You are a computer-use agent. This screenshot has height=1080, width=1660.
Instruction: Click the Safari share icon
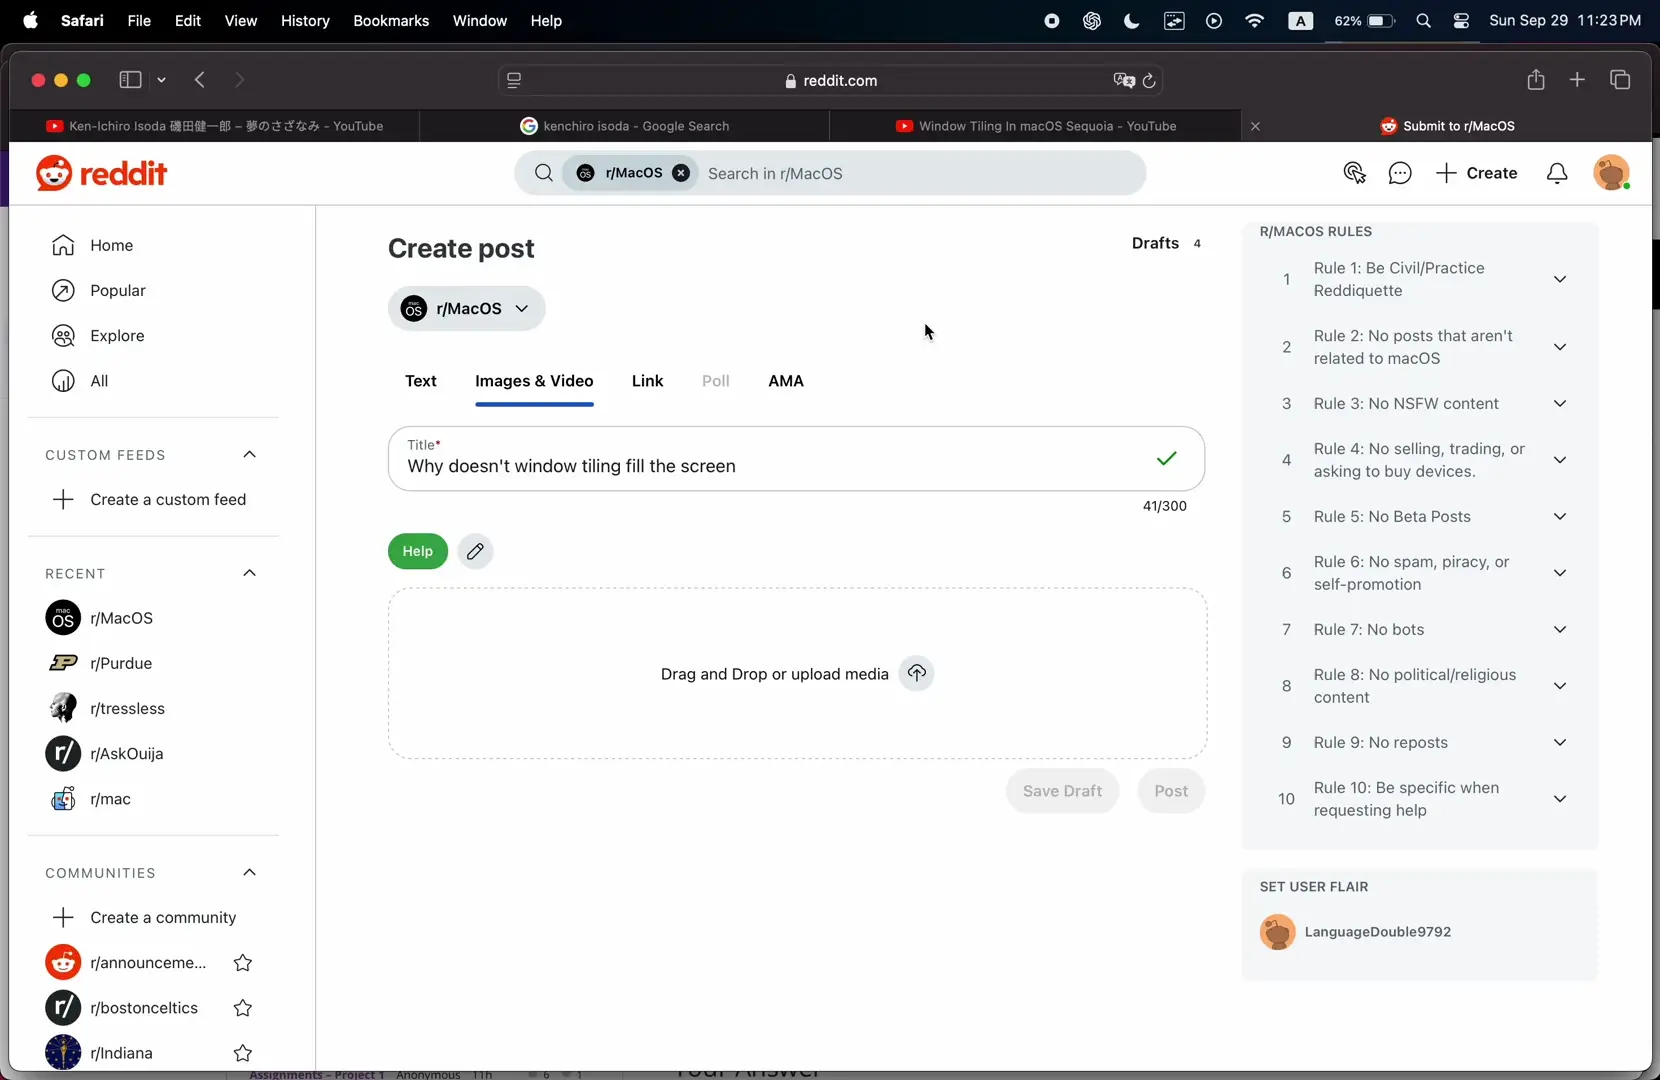point(1536,80)
